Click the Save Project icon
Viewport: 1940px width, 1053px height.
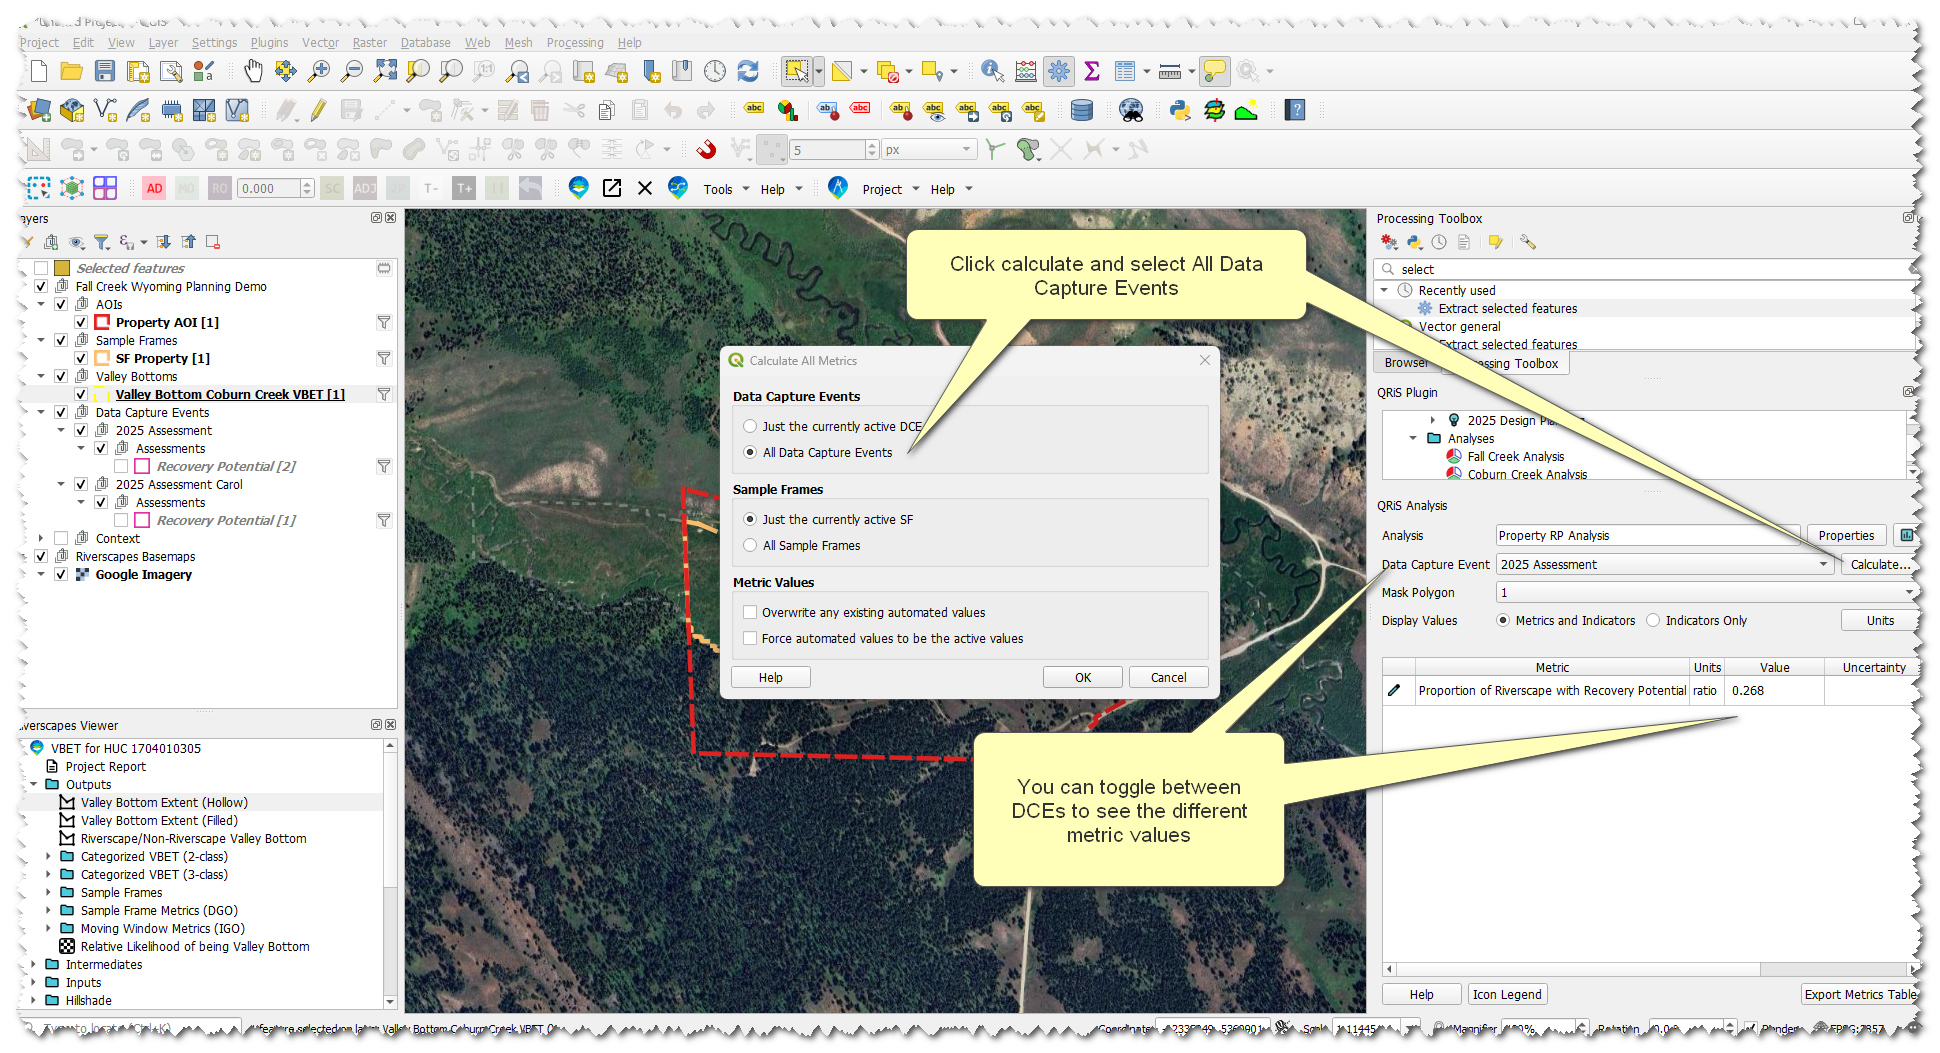[x=105, y=71]
